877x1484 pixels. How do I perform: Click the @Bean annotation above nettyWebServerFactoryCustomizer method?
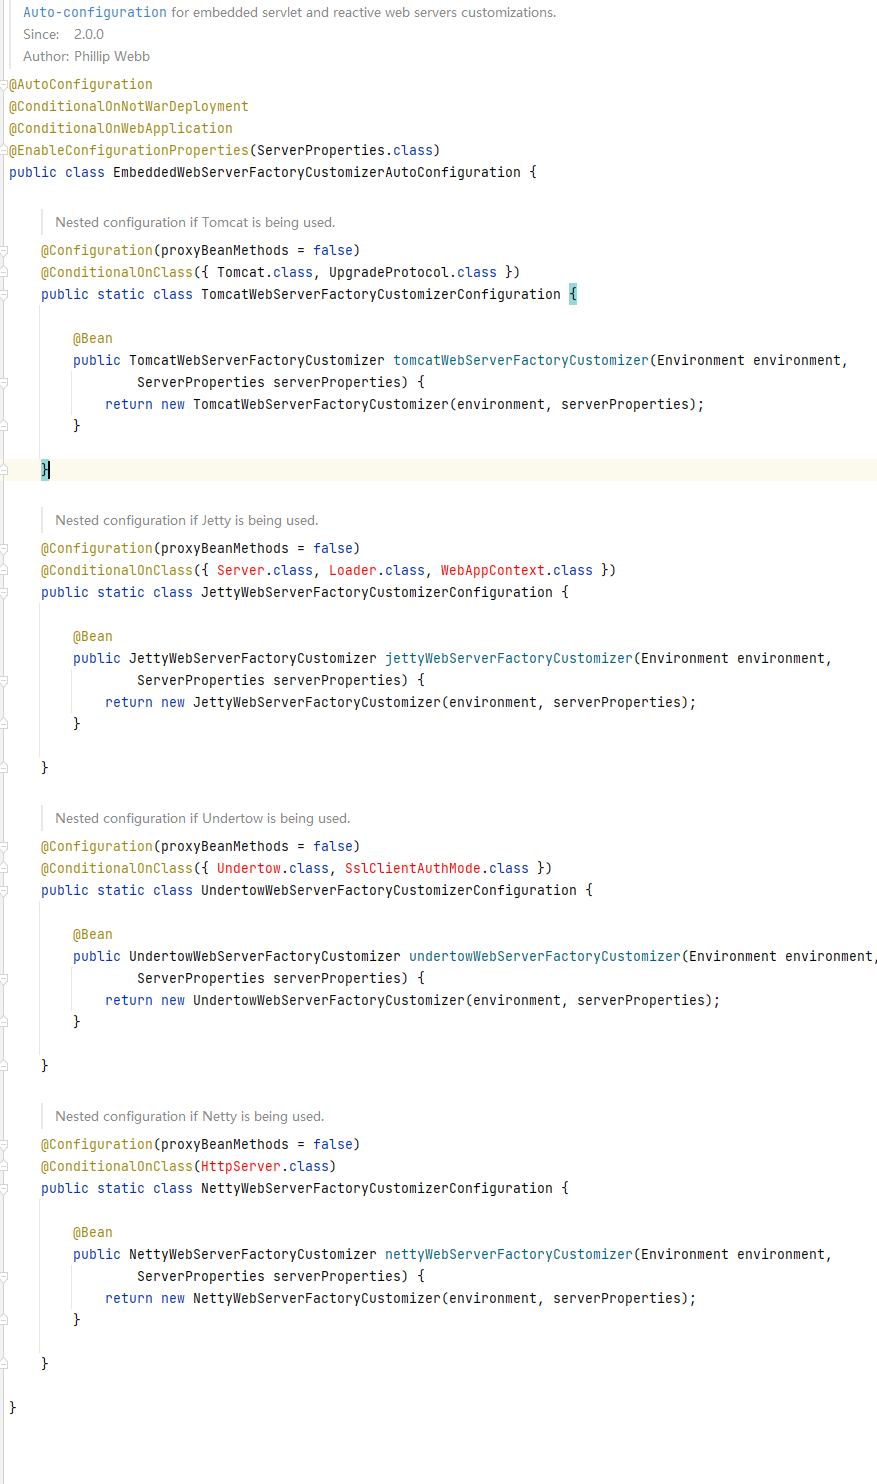tap(93, 1233)
